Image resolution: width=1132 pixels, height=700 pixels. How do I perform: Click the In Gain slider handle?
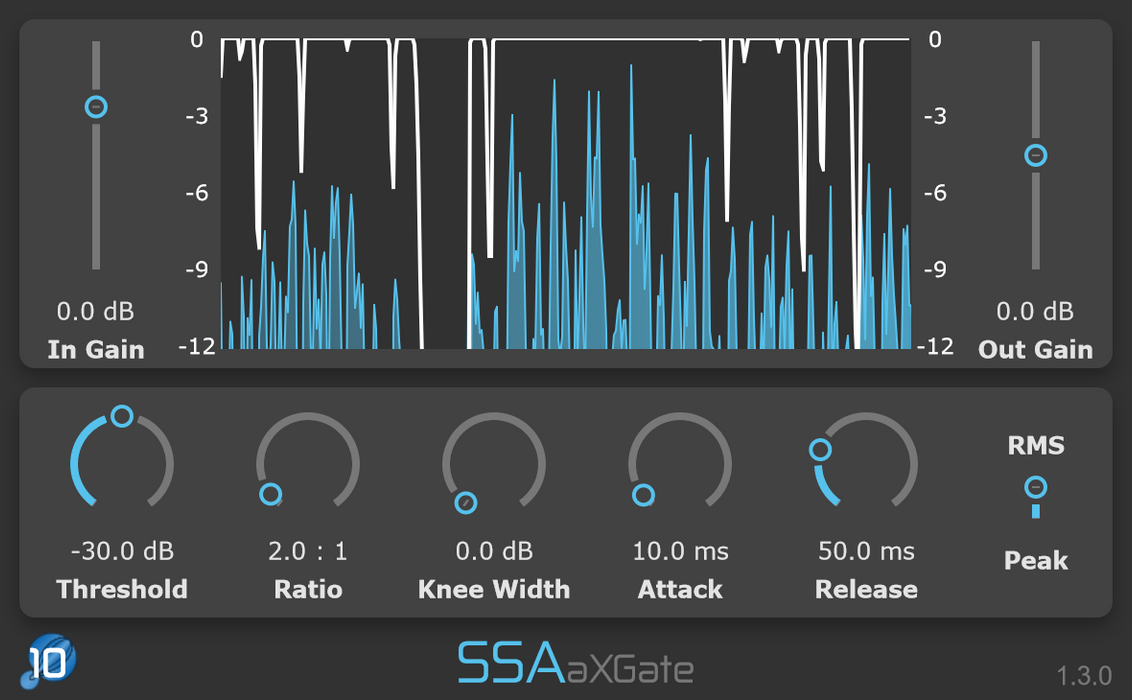pos(96,107)
